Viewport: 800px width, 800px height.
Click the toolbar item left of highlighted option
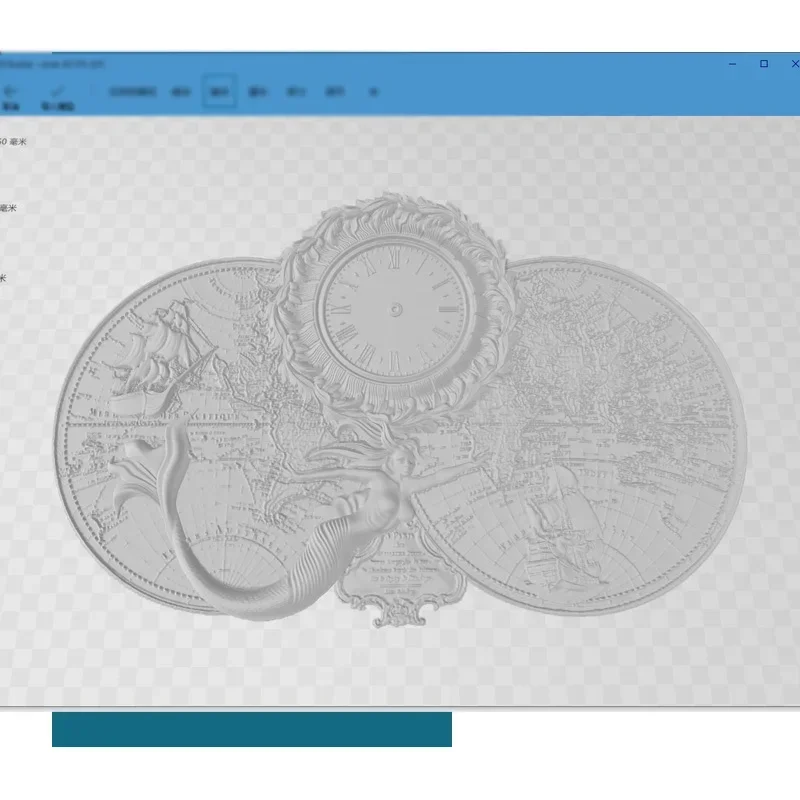point(181,92)
